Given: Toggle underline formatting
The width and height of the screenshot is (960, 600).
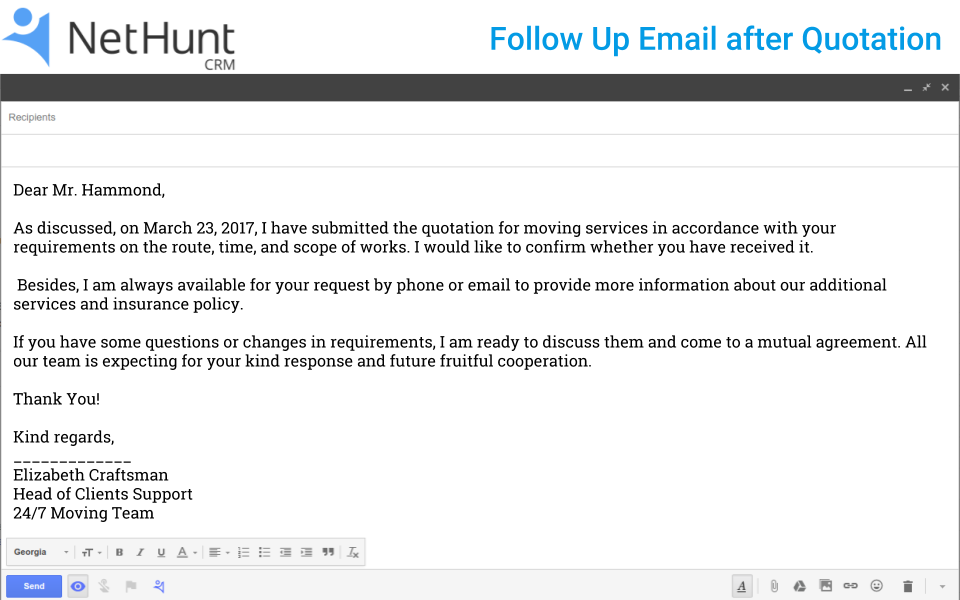Looking at the screenshot, I should [161, 552].
